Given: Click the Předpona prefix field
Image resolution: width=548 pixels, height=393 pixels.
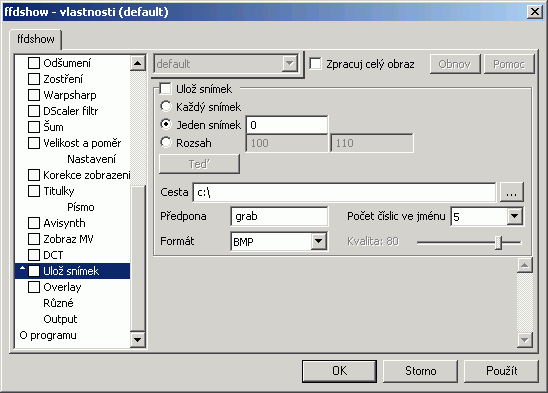Looking at the screenshot, I should [279, 216].
